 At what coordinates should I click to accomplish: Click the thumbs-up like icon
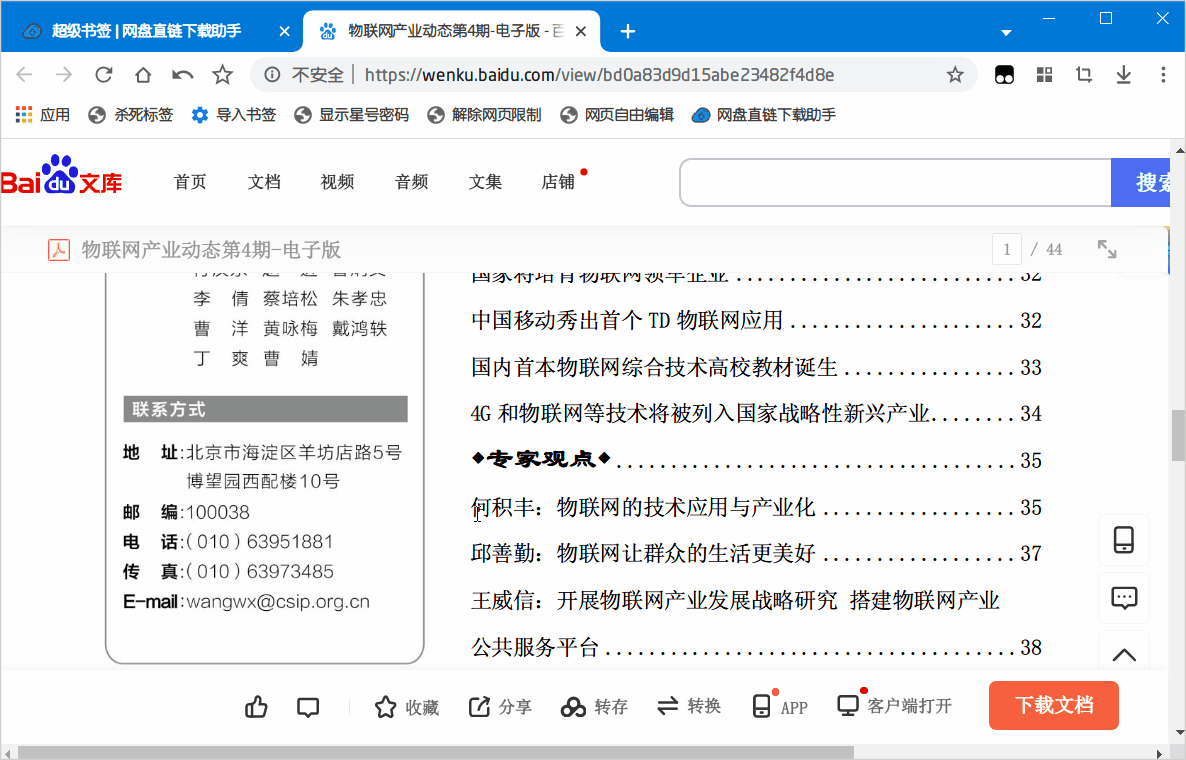pyautogui.click(x=256, y=706)
